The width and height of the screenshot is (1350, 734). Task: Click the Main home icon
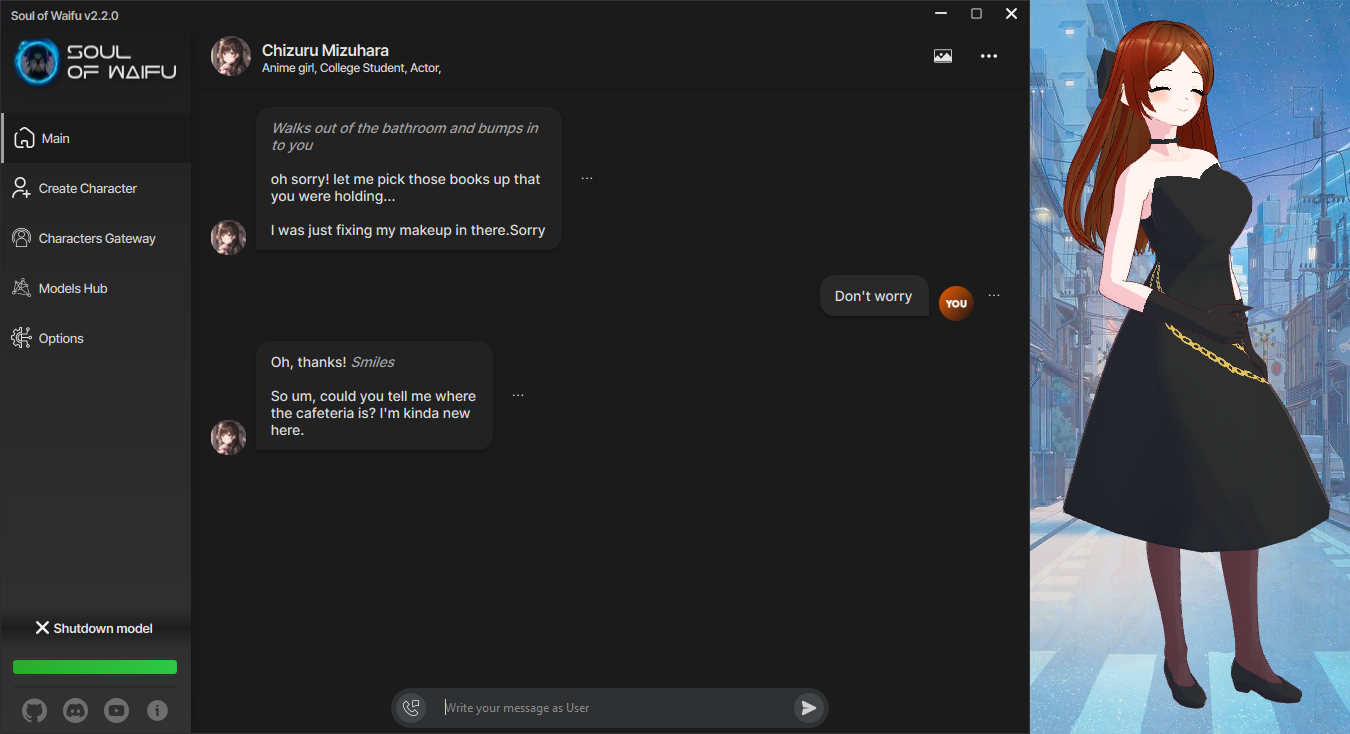(25, 138)
